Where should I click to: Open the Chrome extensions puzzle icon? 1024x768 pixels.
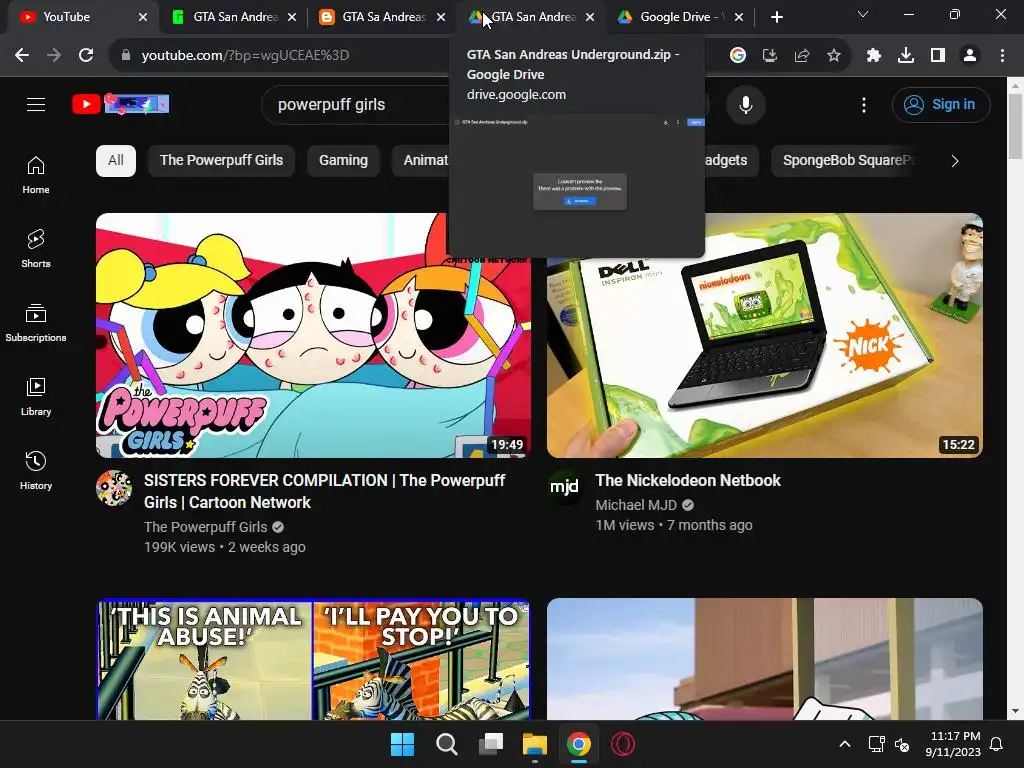click(x=874, y=56)
